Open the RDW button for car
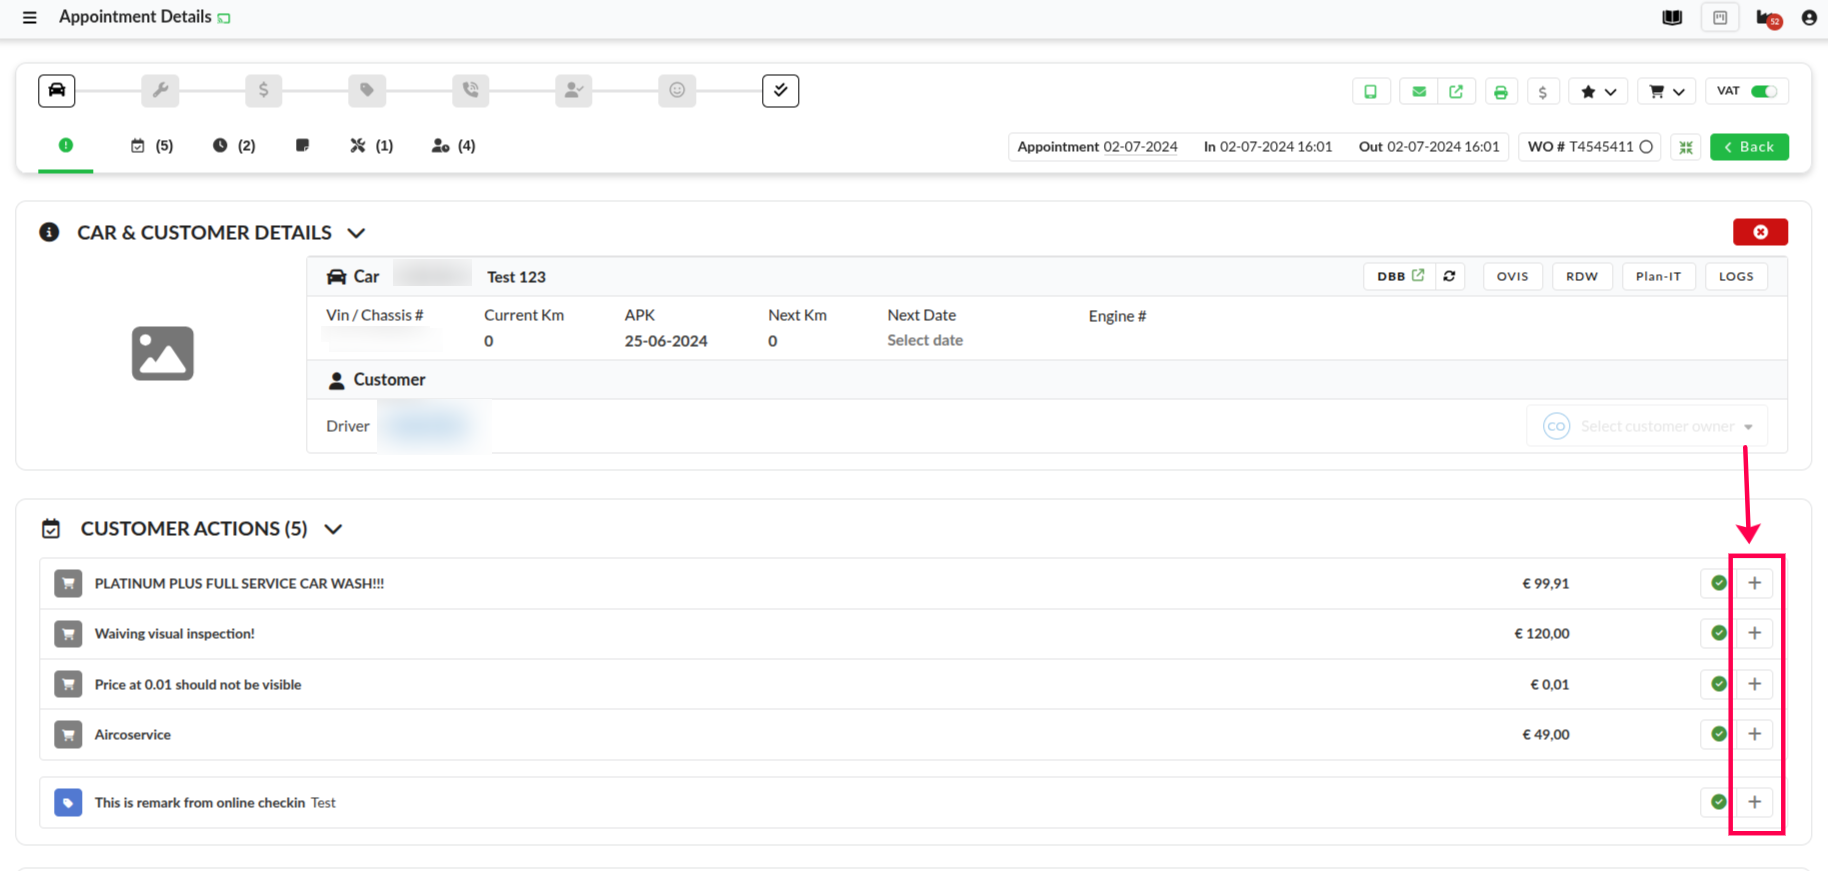This screenshot has width=1828, height=871. coord(1581,277)
